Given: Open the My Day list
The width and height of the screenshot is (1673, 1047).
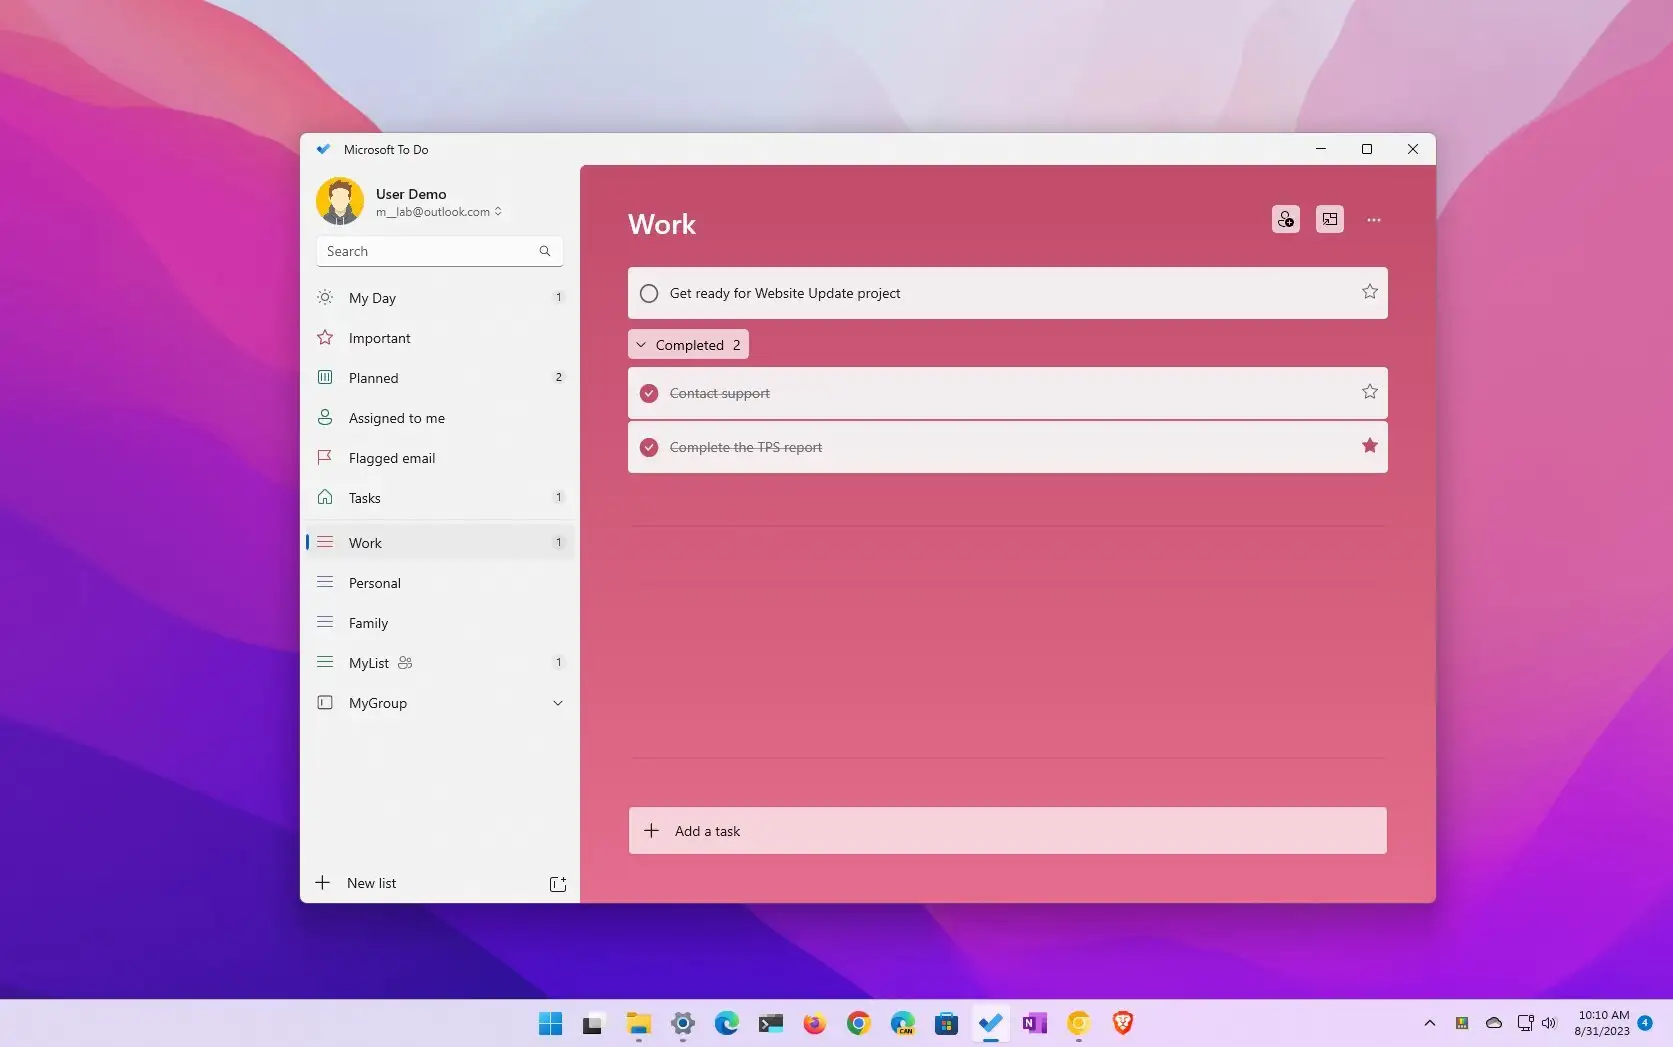Looking at the screenshot, I should tap(372, 298).
